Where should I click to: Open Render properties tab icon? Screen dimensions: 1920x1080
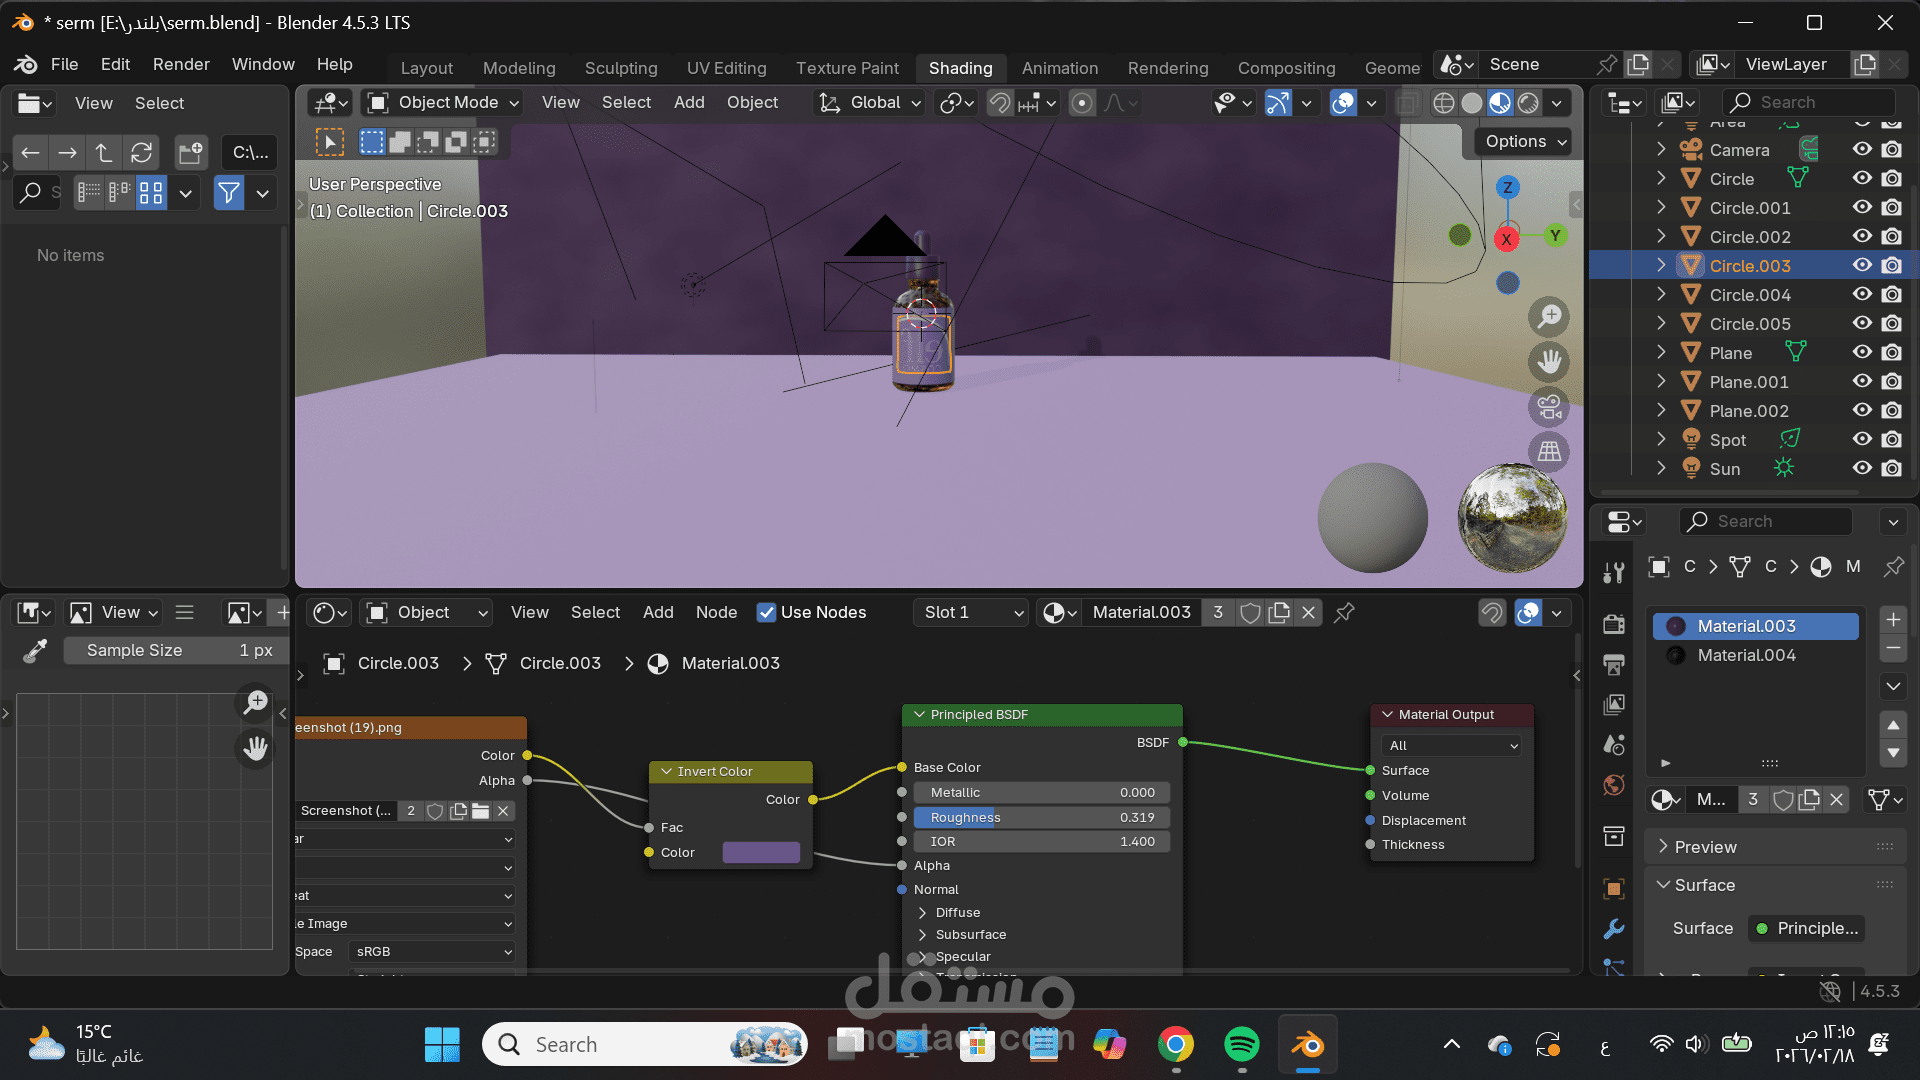pyautogui.click(x=1613, y=624)
